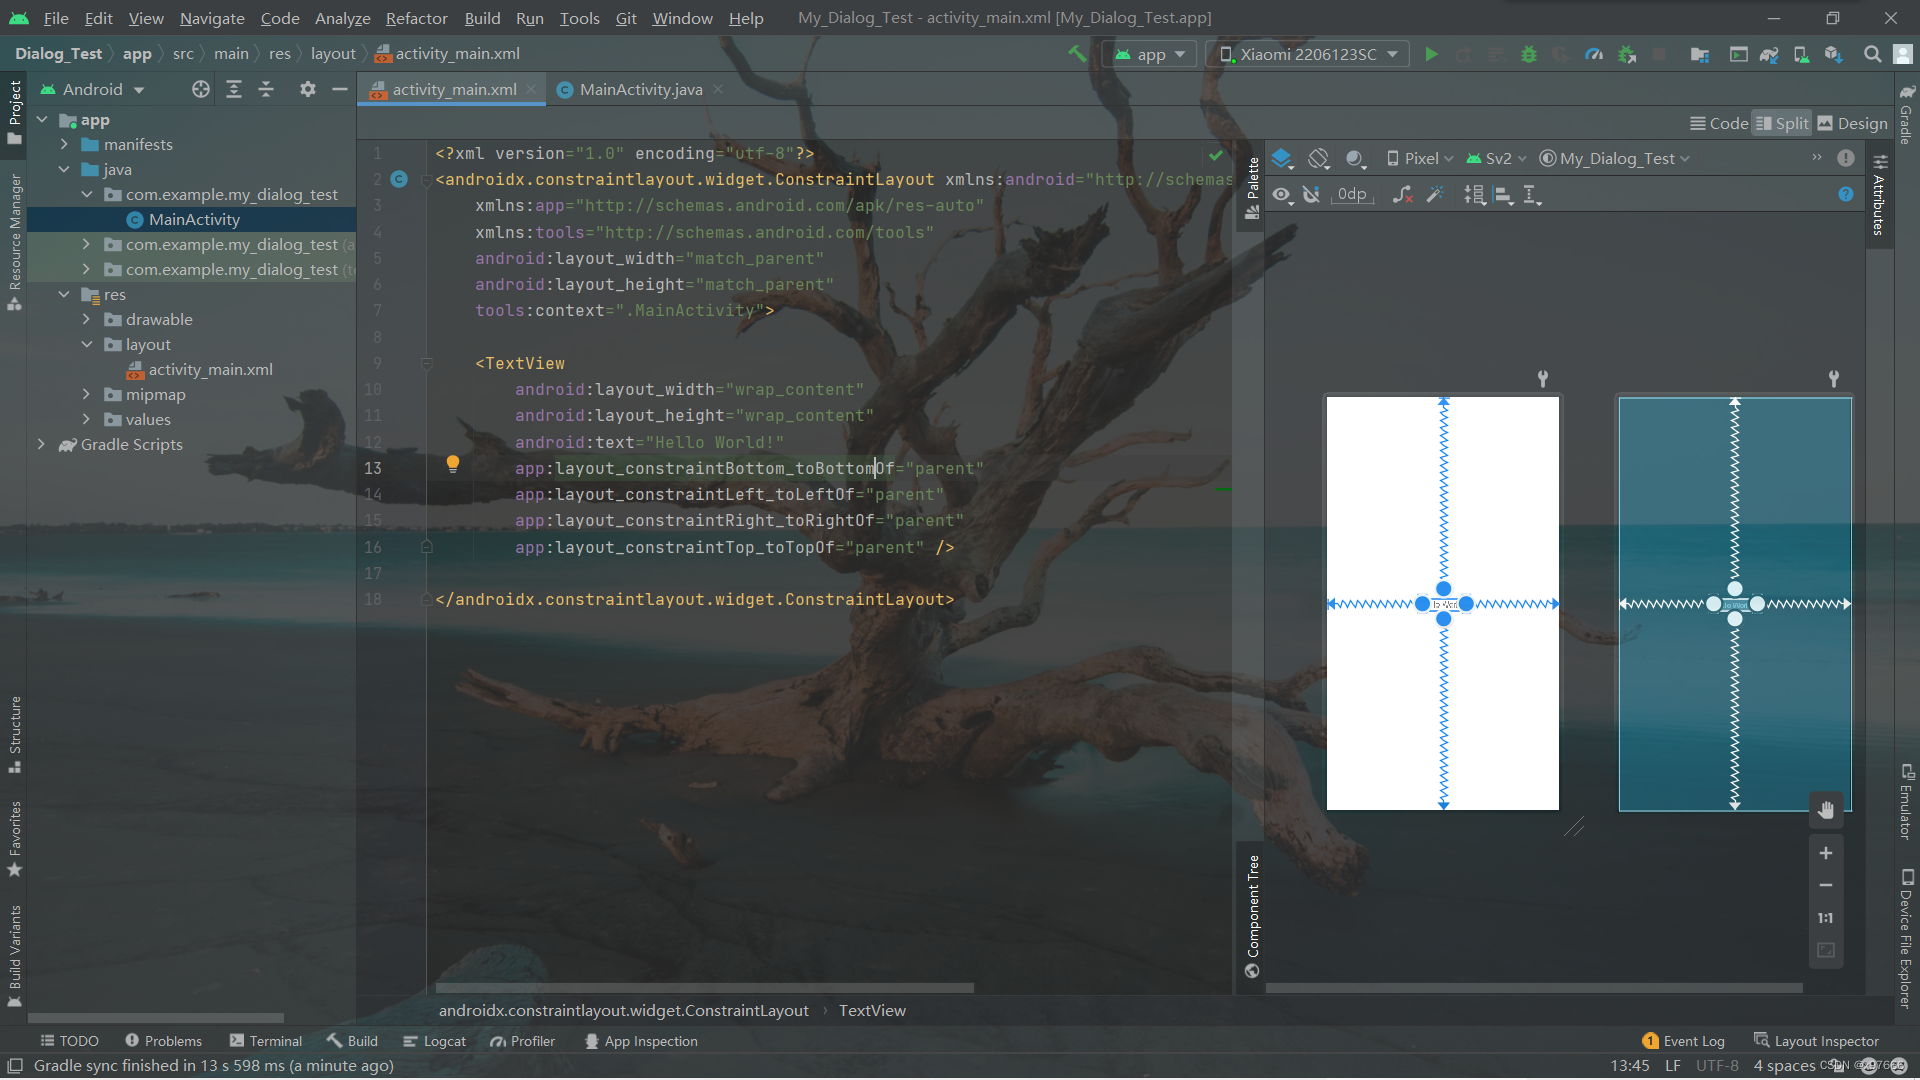
Task: Open the Logcat tool window
Action: coord(434,1041)
